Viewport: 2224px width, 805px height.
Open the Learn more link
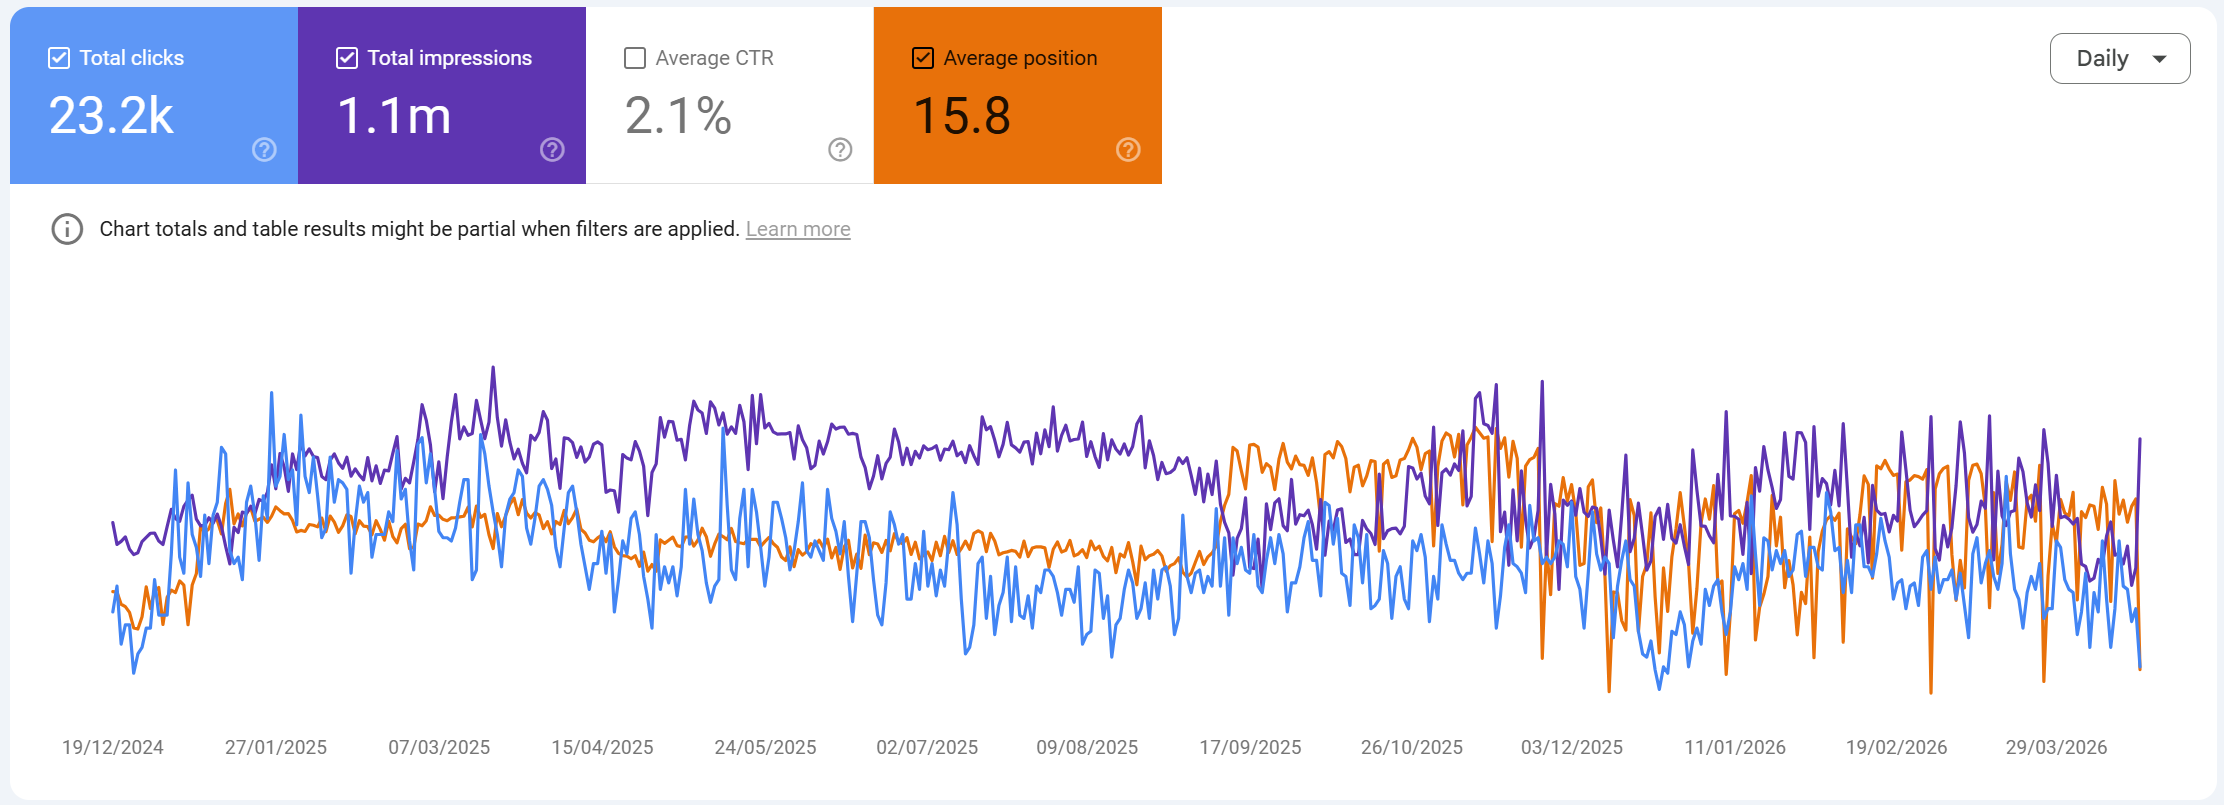(798, 229)
